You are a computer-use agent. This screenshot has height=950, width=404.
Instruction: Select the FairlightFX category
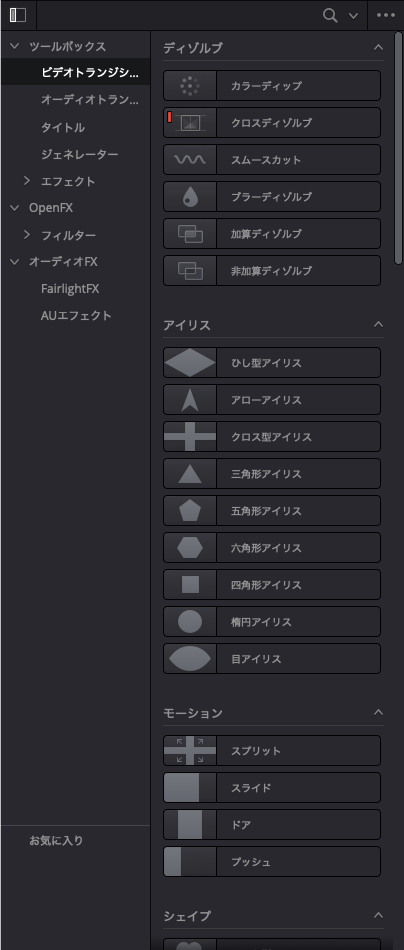click(70, 288)
